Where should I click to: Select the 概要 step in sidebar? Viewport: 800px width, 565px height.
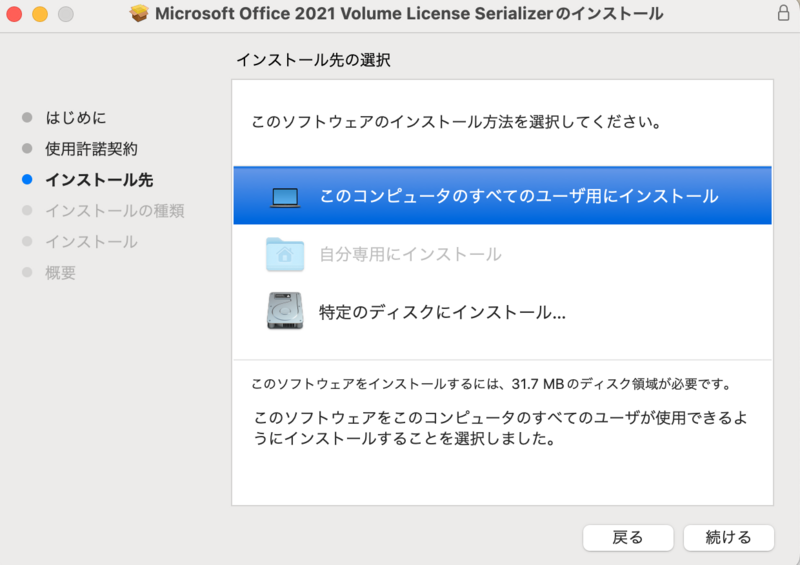[60, 273]
